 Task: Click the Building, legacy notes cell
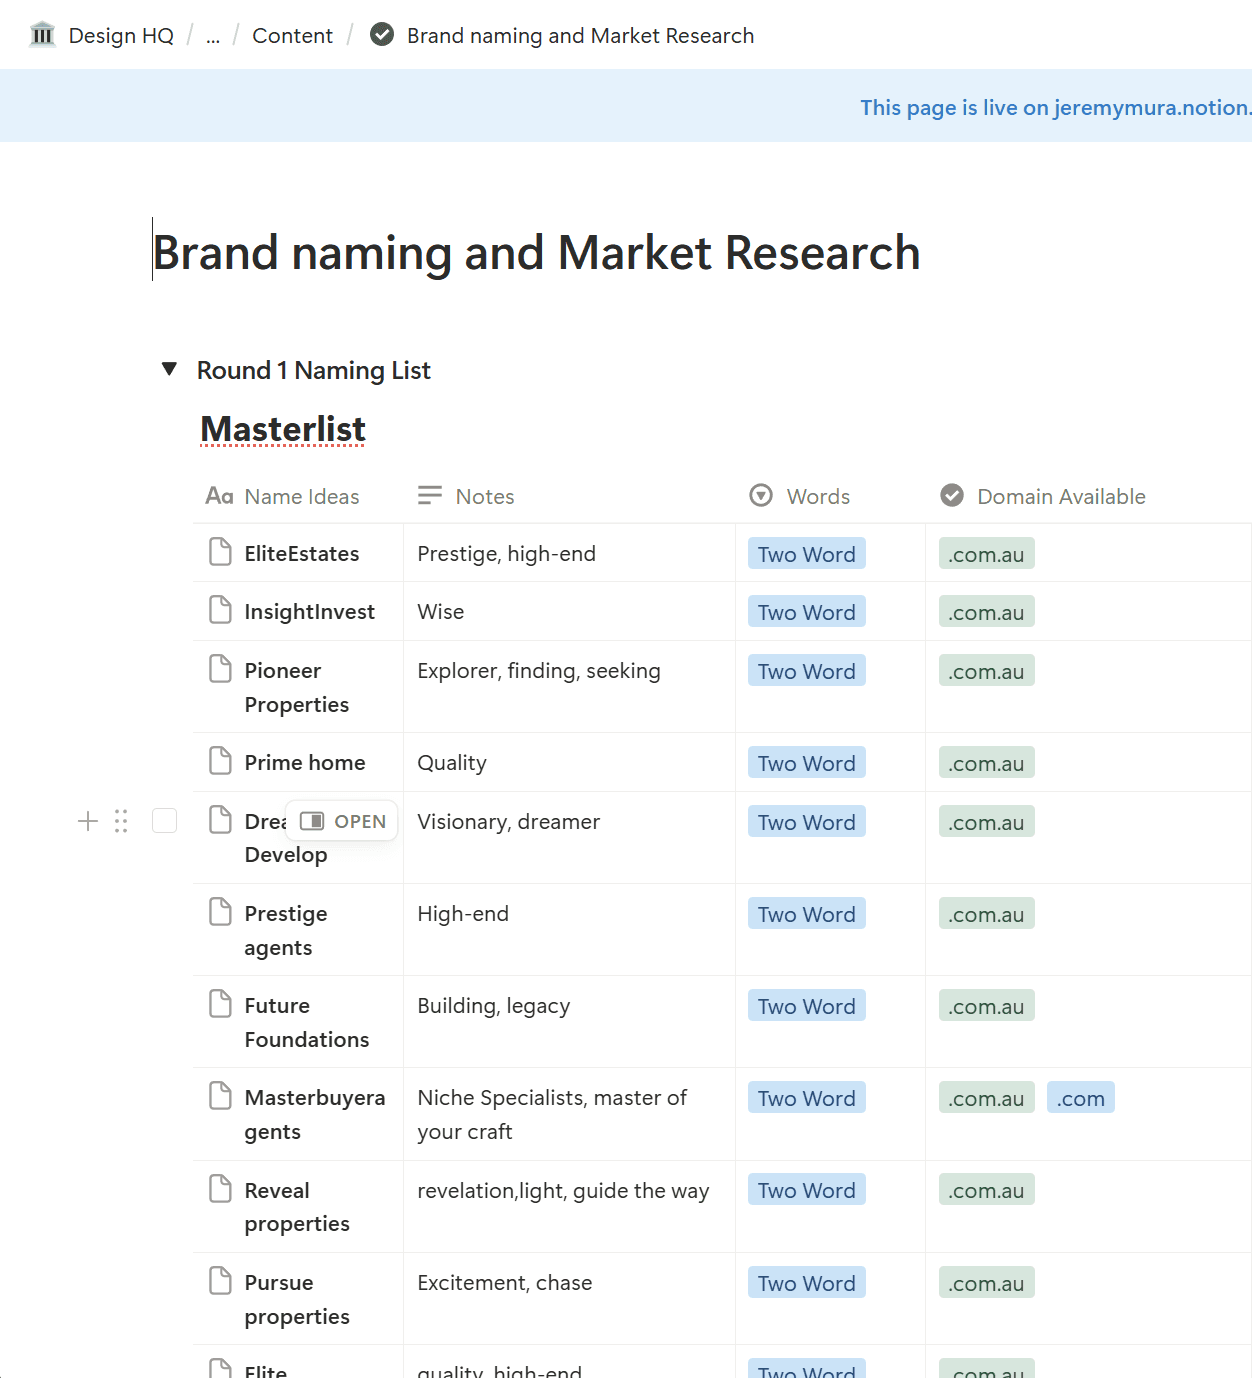pyautogui.click(x=569, y=1022)
